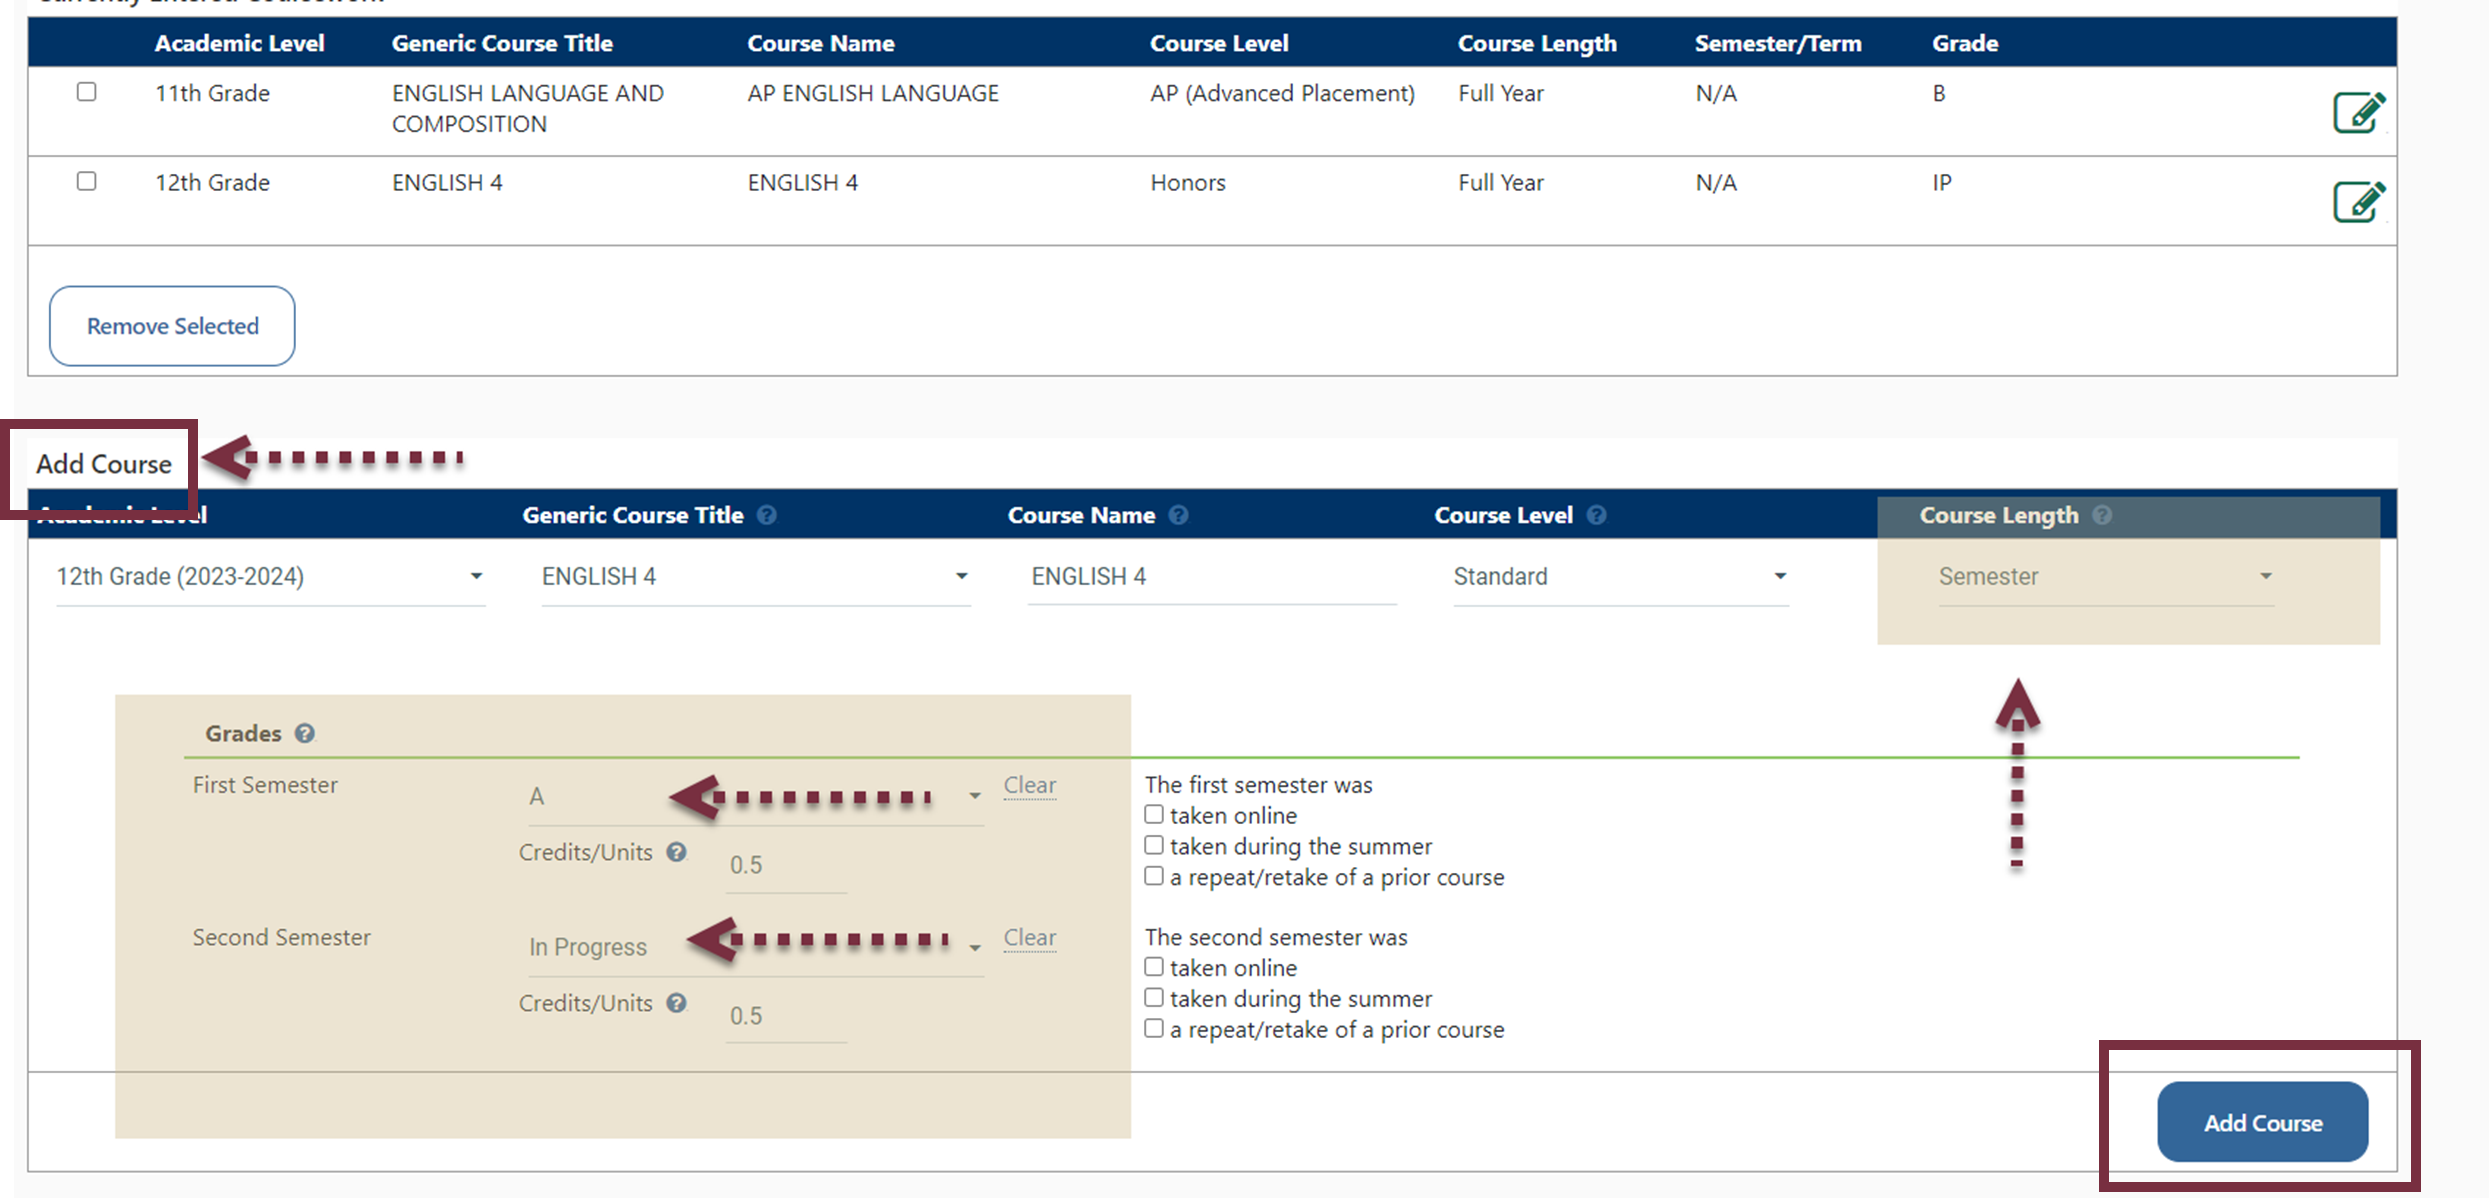Screen dimensions: 2489x1198
Task: Open Course Length help icon
Action: click(x=2102, y=515)
